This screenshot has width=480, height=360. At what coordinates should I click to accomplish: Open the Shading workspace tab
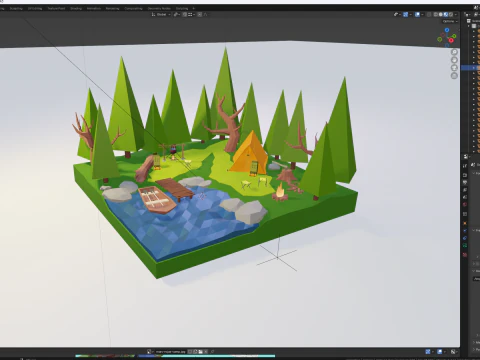[x=76, y=8]
